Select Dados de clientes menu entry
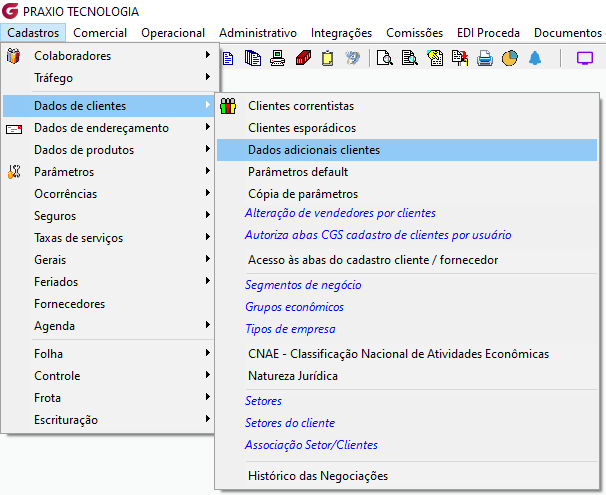 109,106
